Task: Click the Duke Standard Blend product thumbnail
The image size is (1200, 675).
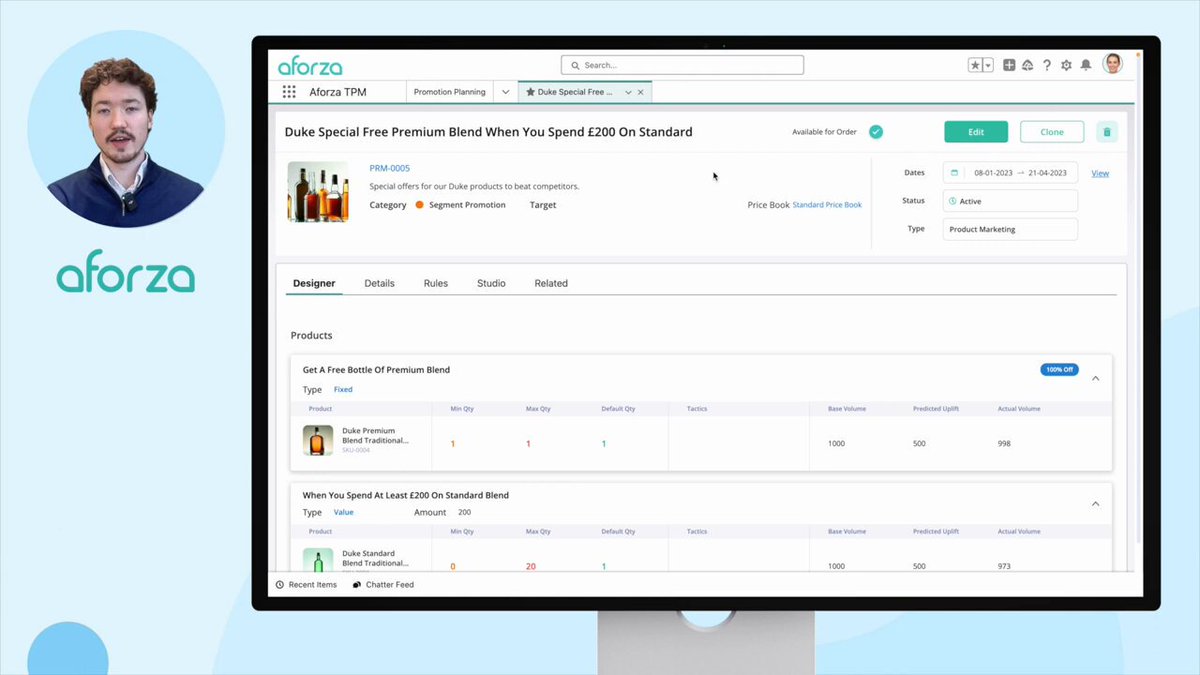Action: pos(318,560)
